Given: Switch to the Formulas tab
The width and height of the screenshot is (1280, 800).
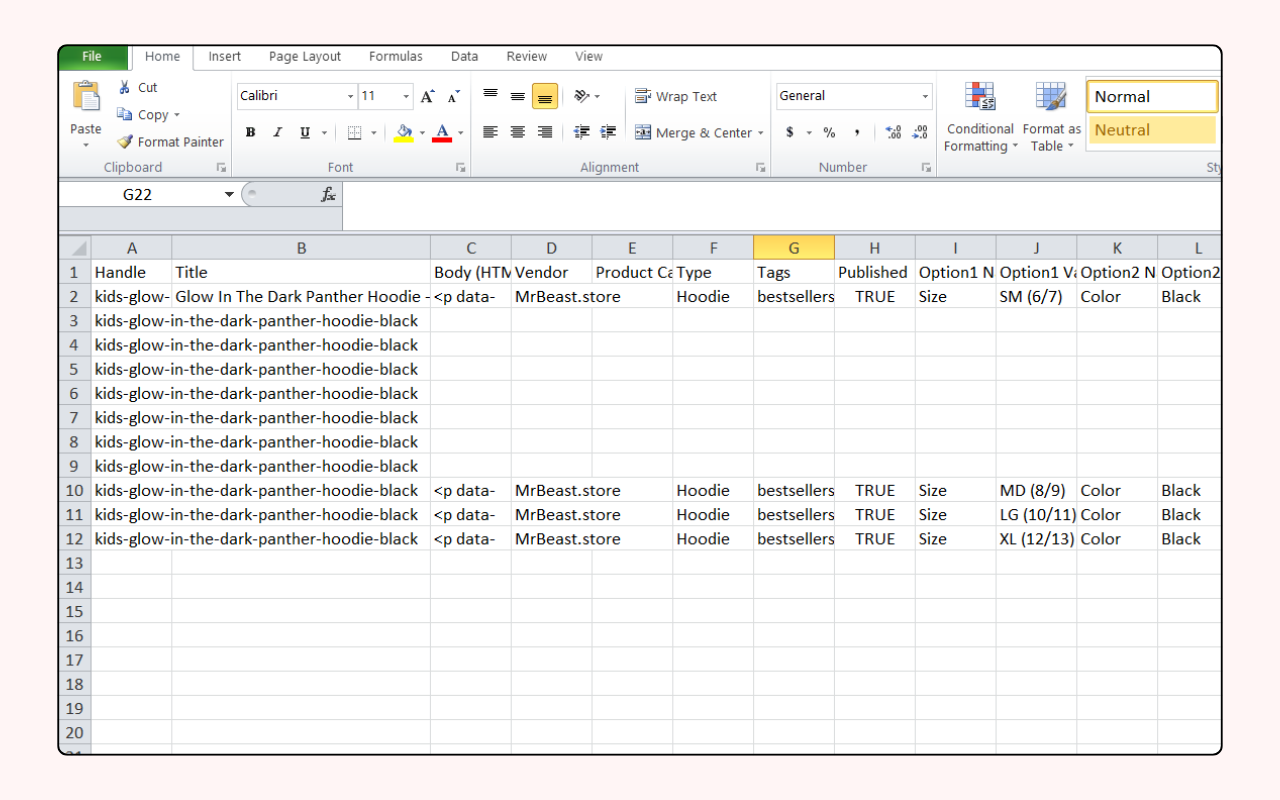Looking at the screenshot, I should [x=396, y=57].
